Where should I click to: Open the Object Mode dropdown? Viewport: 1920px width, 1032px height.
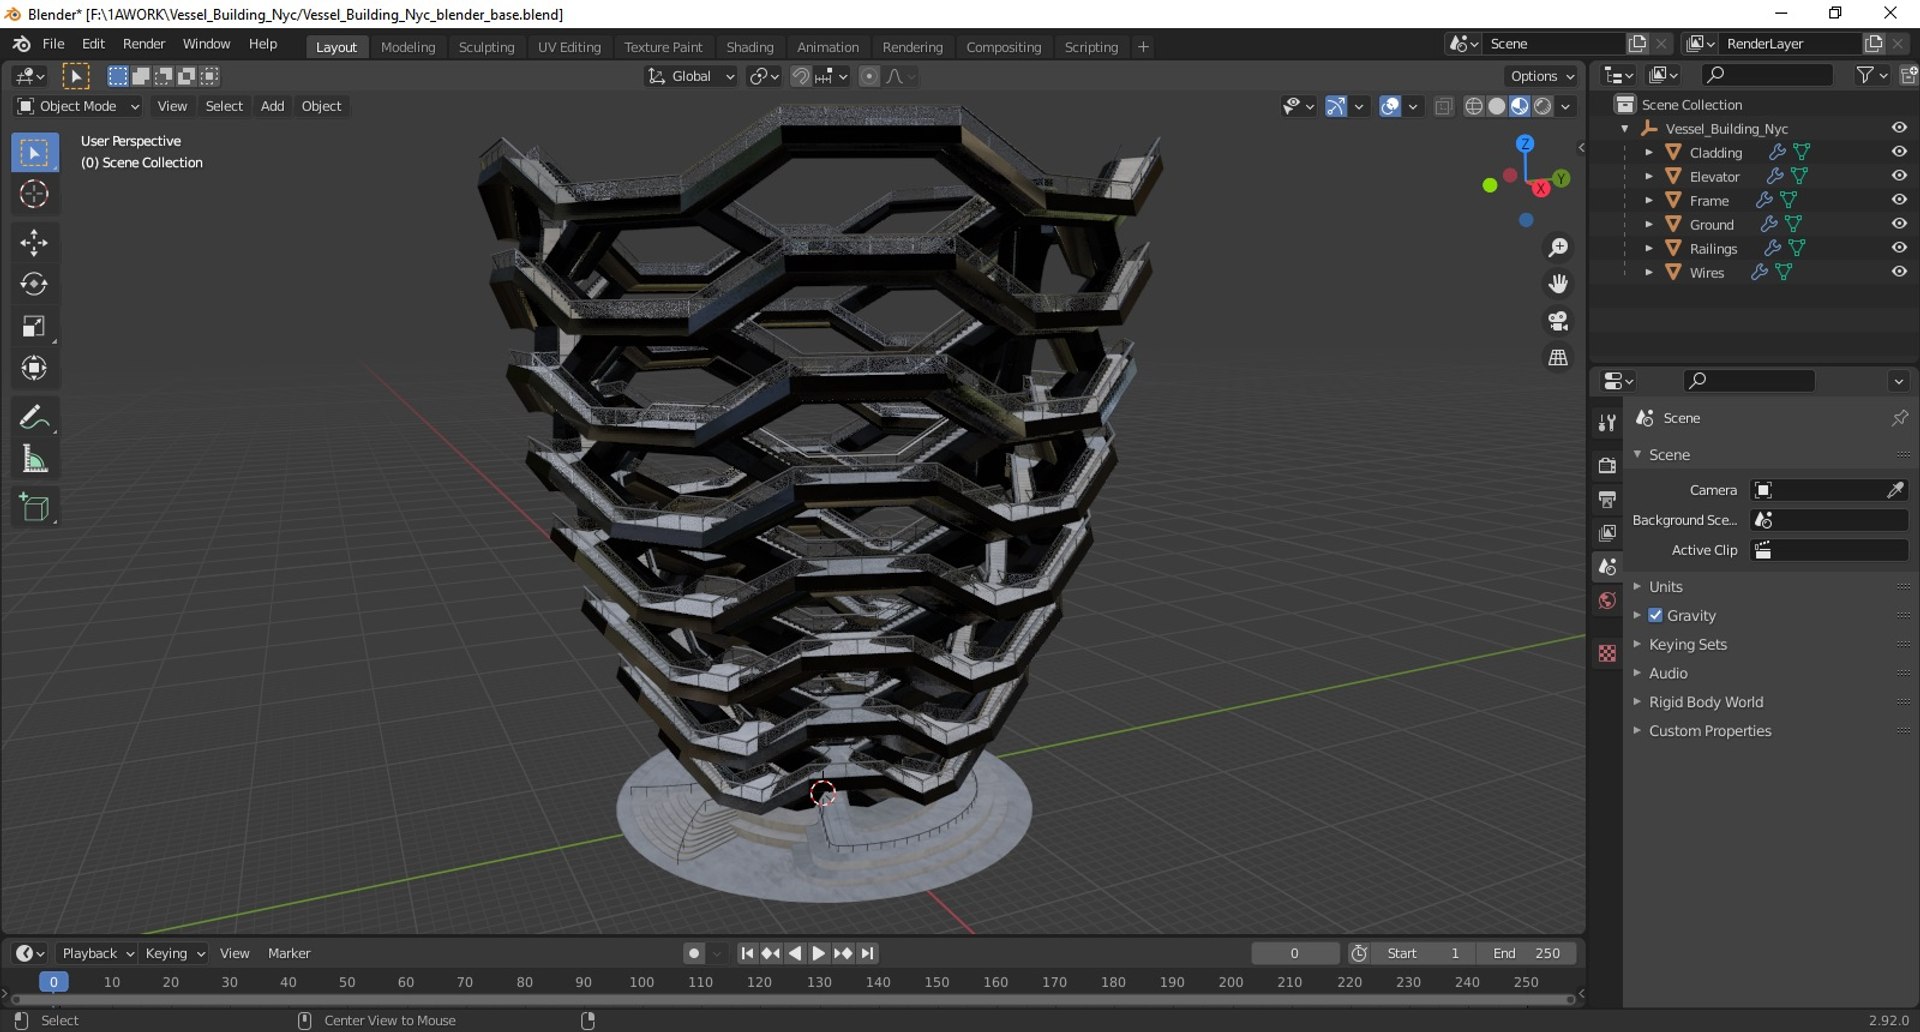coord(78,106)
